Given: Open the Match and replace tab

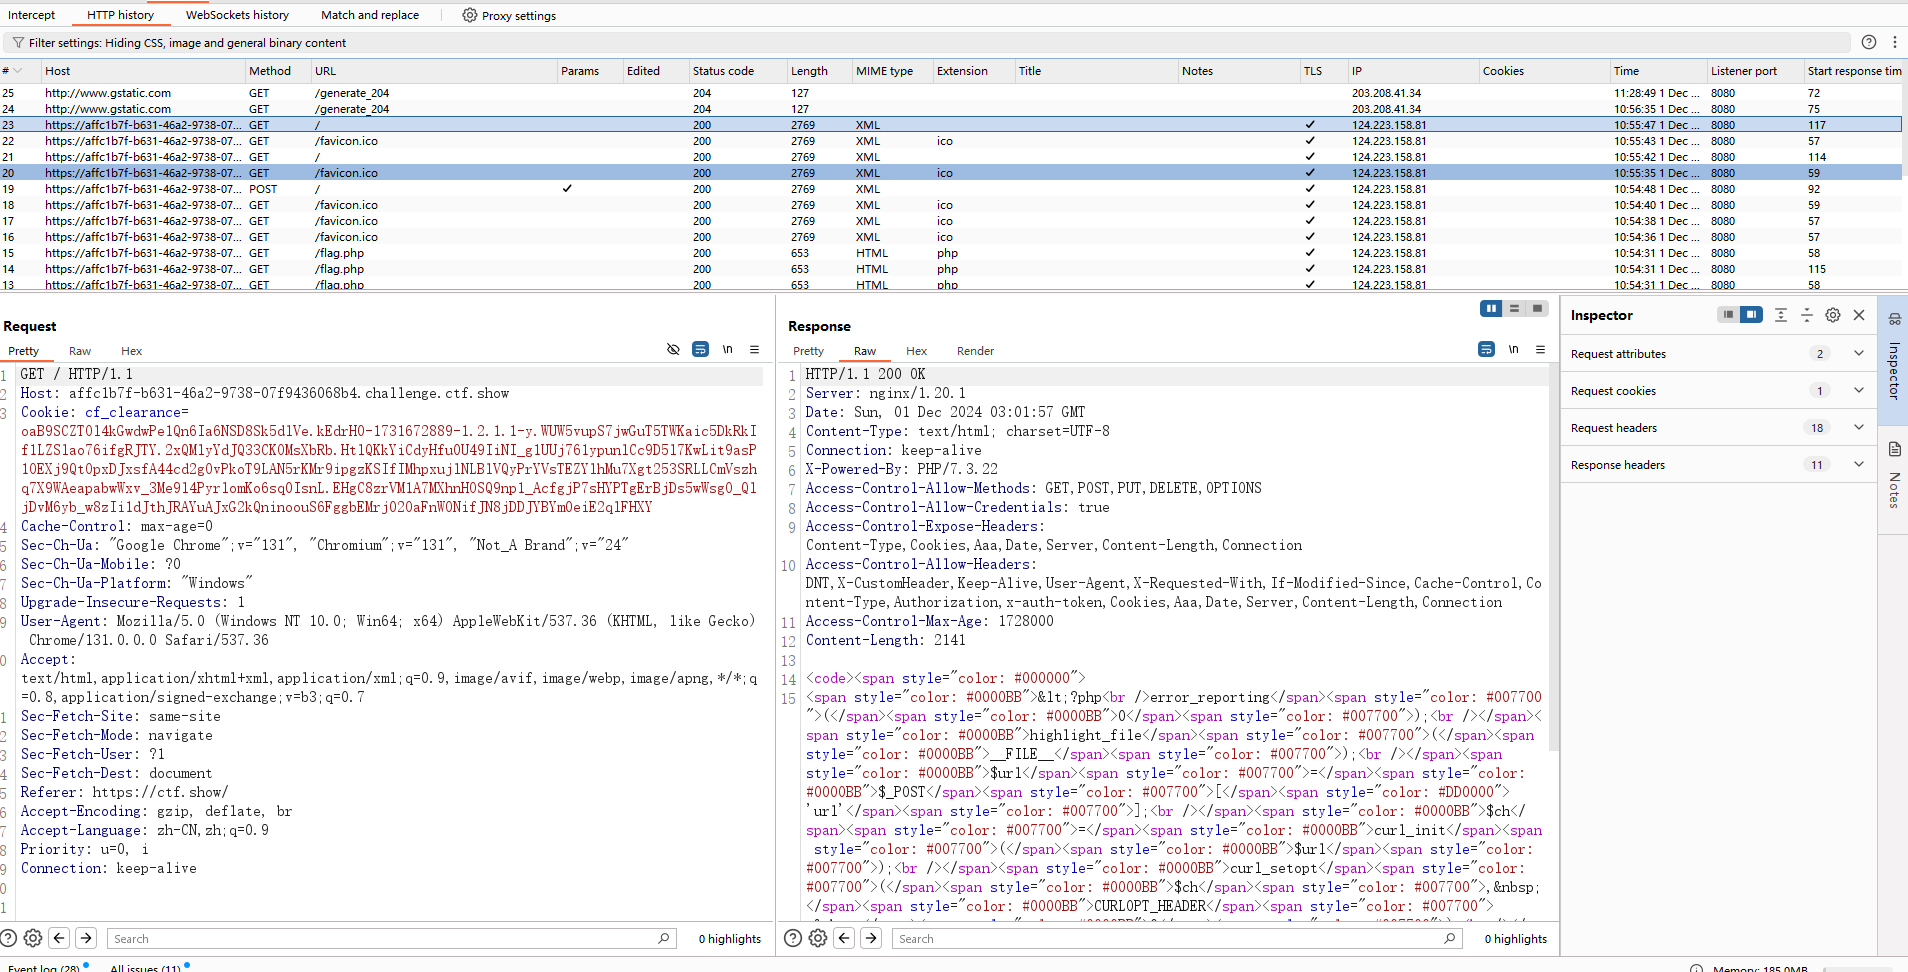Looking at the screenshot, I should [370, 15].
